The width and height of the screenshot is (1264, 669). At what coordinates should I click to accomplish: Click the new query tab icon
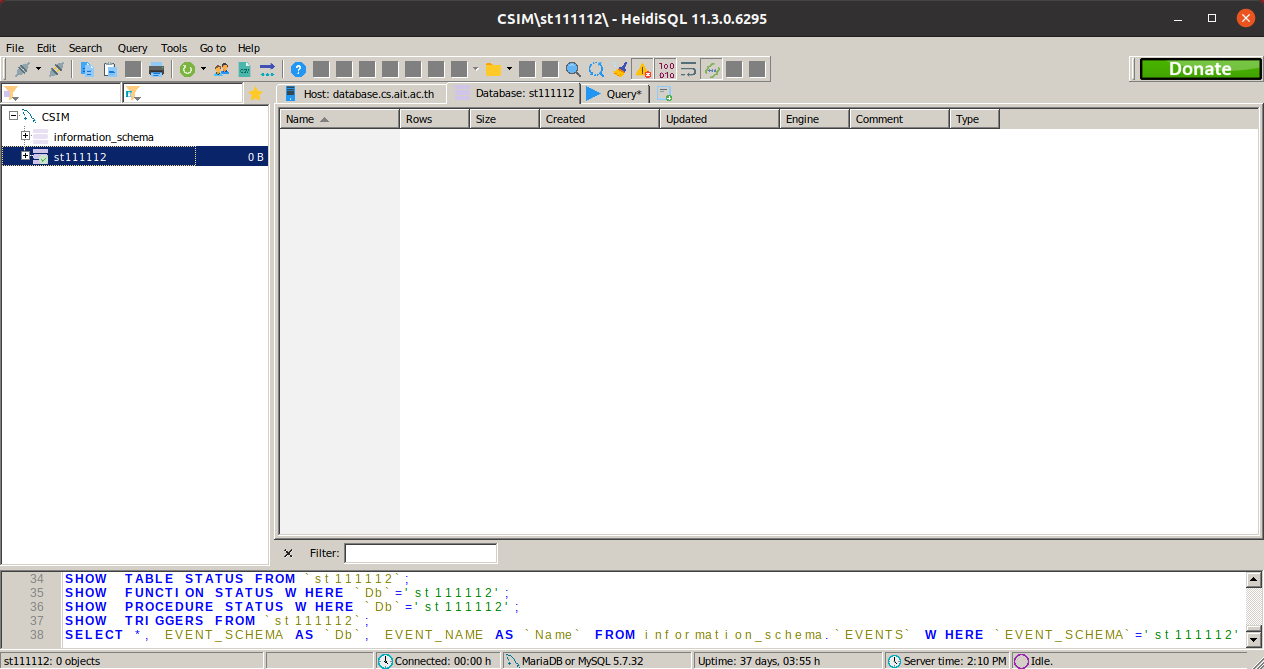pos(665,94)
